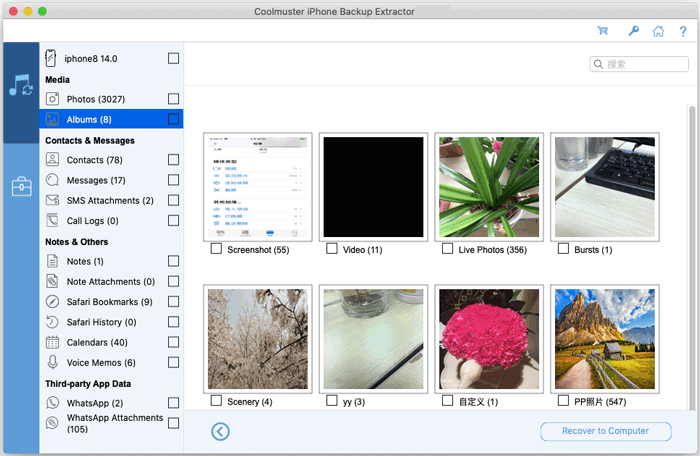Open help question mark icon

(x=683, y=31)
